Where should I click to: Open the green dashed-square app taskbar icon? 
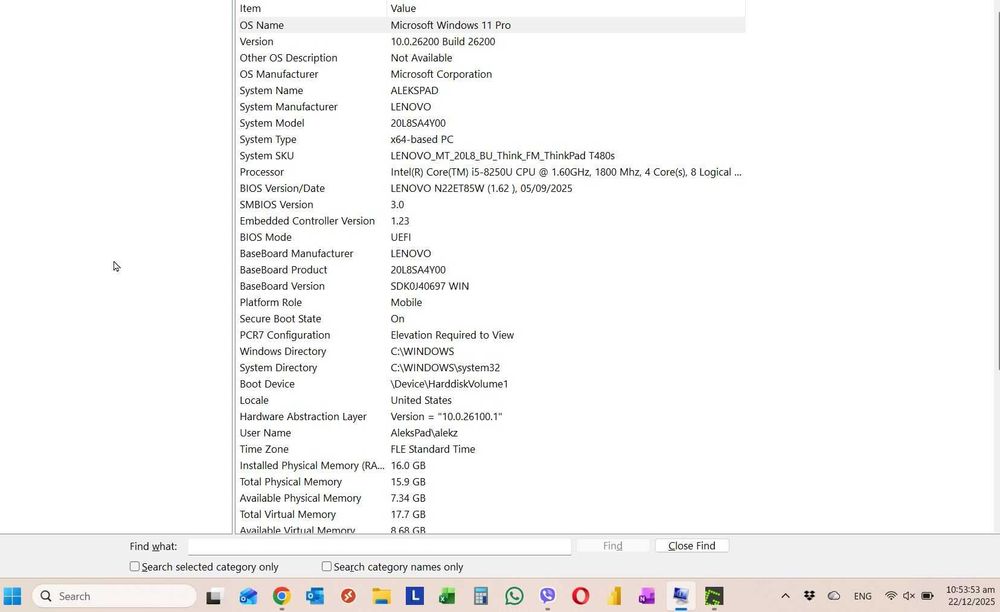coord(714,596)
